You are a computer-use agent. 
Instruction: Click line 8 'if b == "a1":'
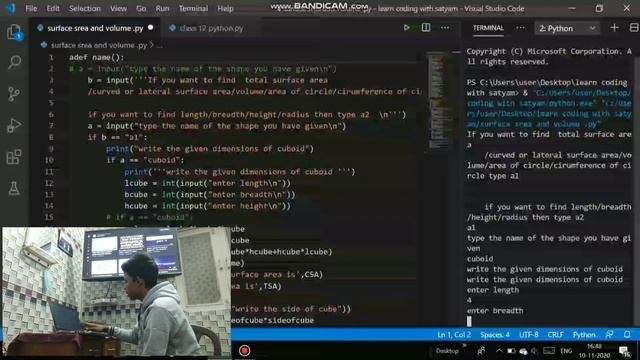tap(117, 138)
